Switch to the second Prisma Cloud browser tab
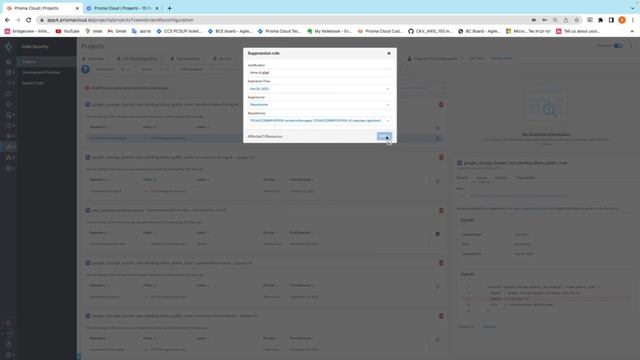 [x=123, y=8]
